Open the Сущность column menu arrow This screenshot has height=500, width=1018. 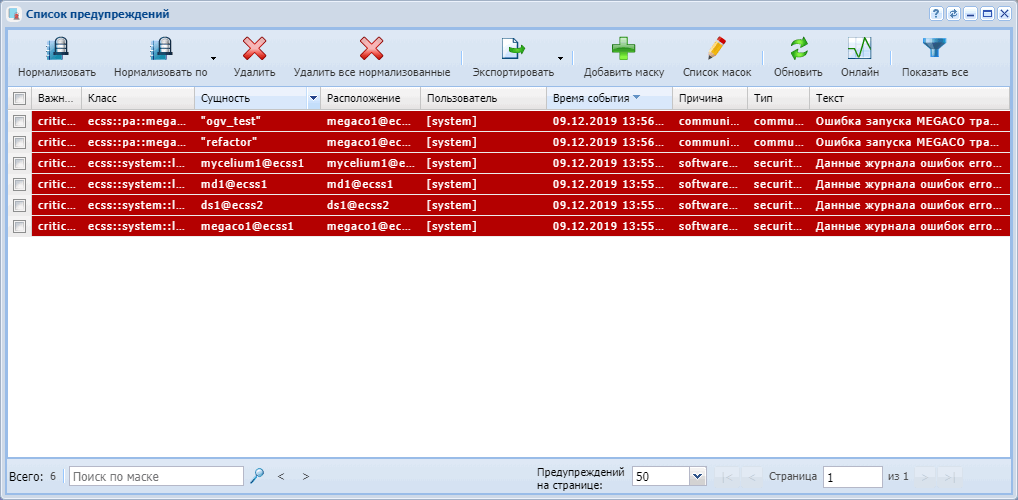point(314,99)
